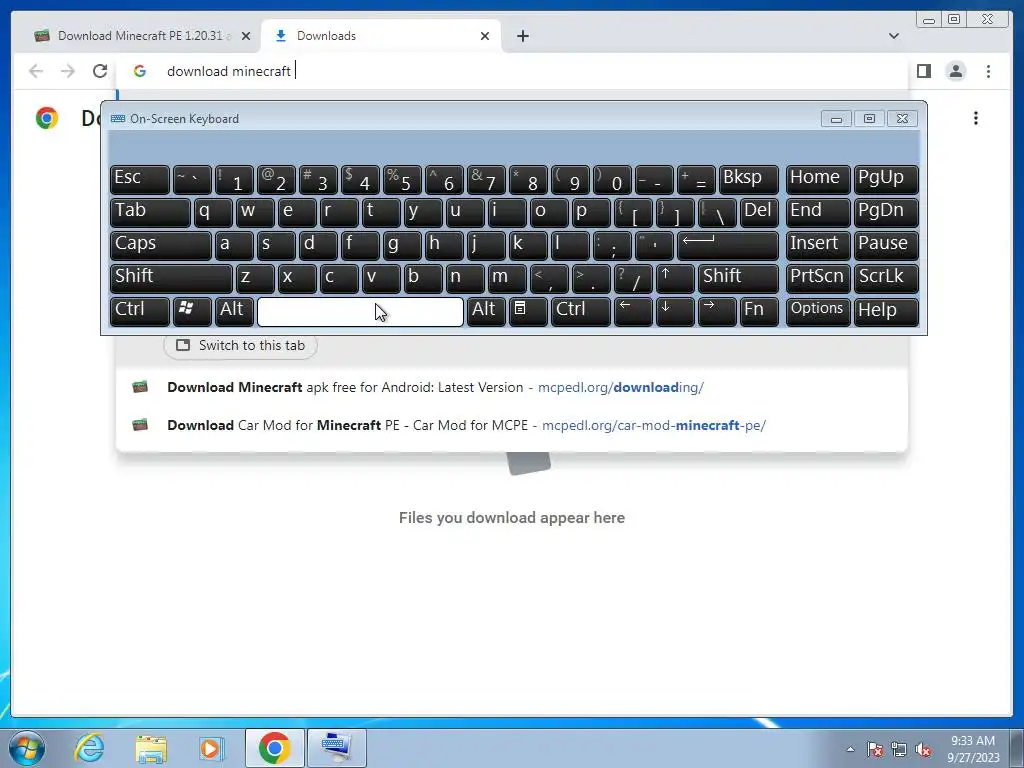The image size is (1024, 768).
Task: Open the Windows Start menu
Action: pos(26,748)
